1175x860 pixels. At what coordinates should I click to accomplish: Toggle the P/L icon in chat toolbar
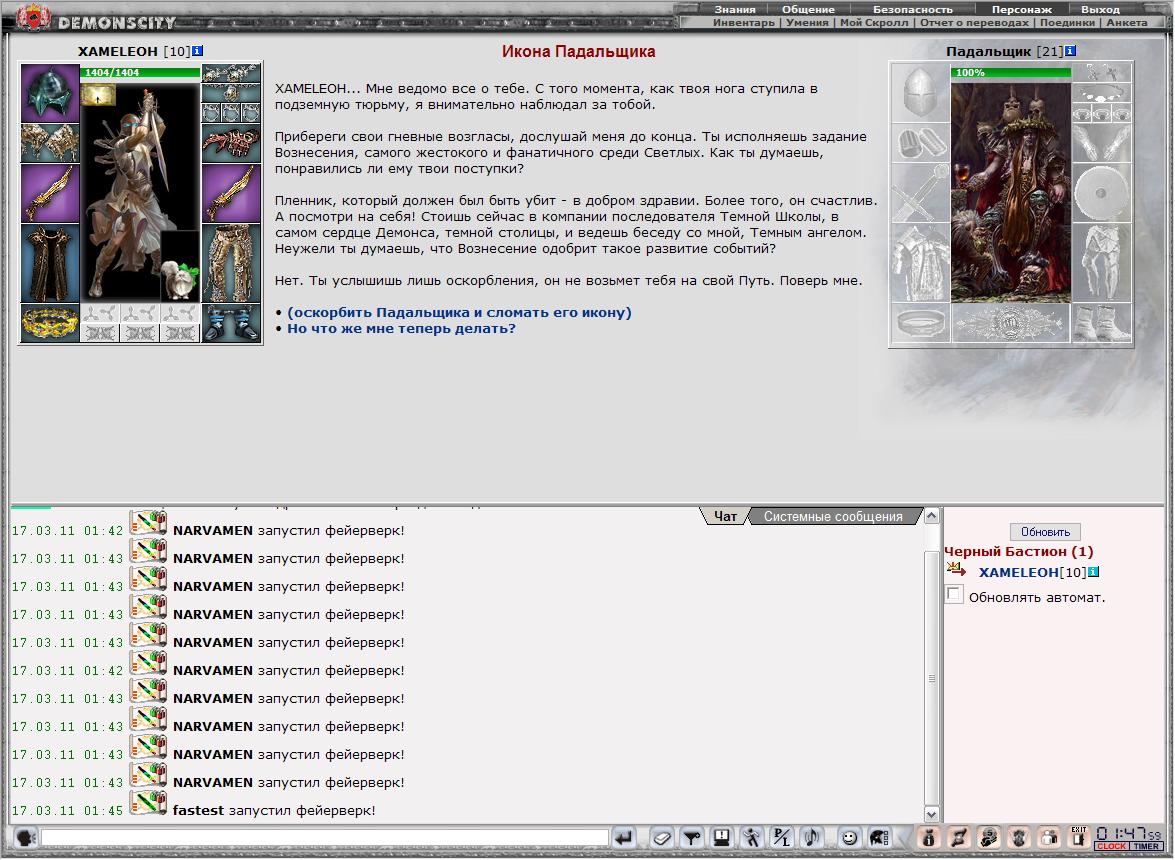coord(782,838)
